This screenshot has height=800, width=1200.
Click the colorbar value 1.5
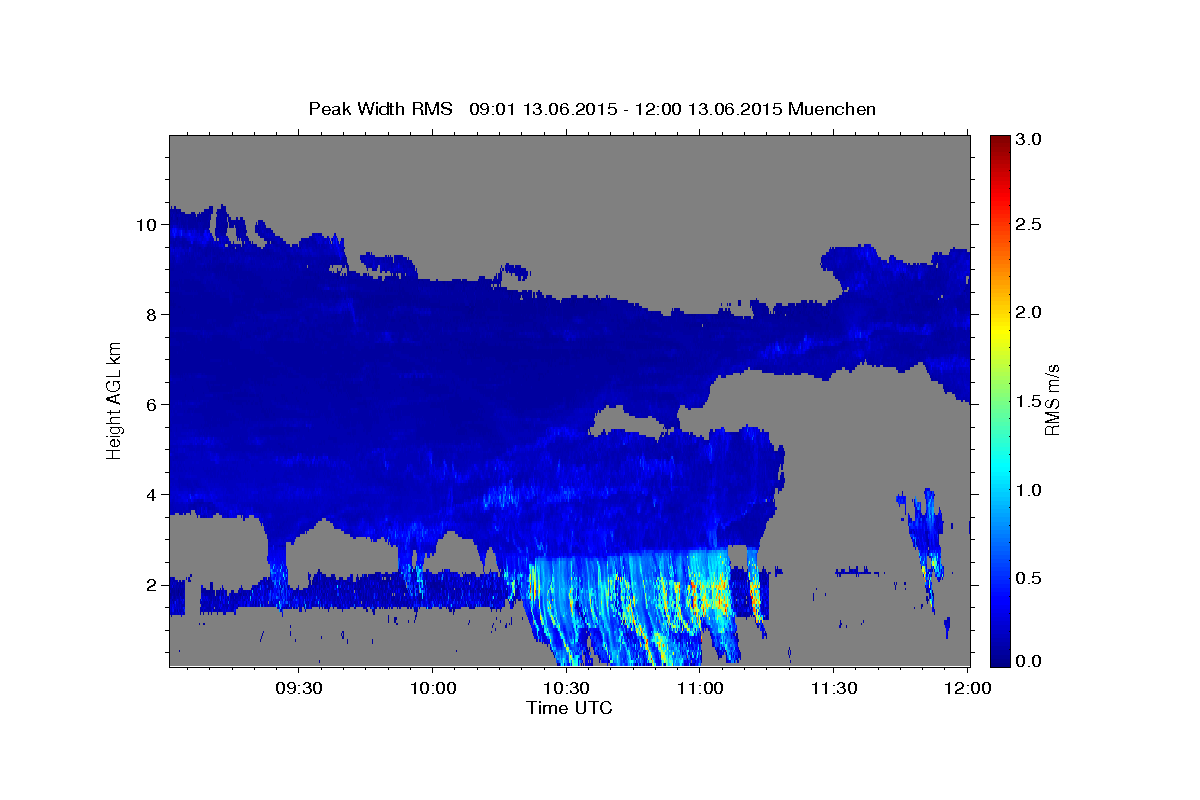click(x=1030, y=401)
